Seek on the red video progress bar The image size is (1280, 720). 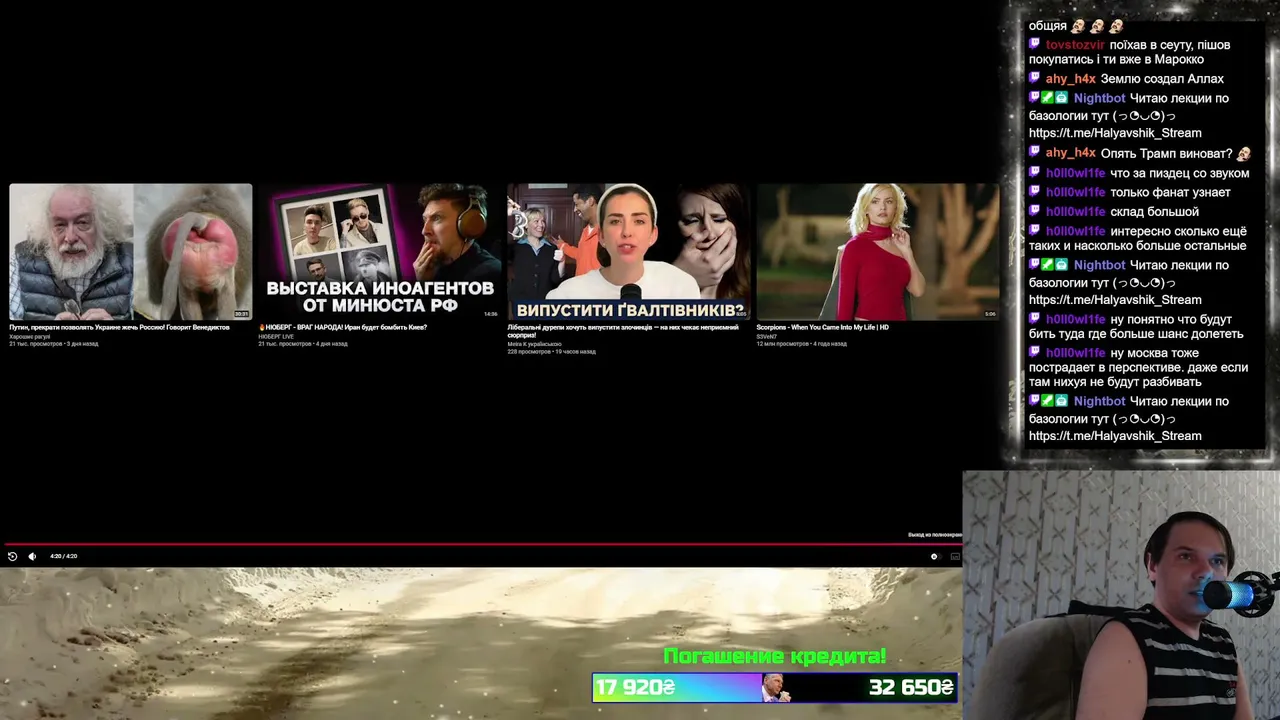[x=481, y=544]
